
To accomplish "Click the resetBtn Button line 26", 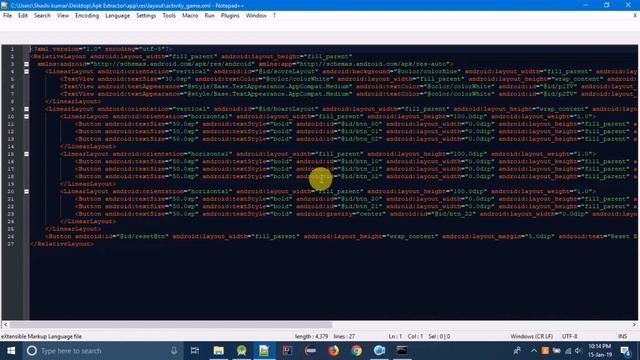I will coord(341,236).
